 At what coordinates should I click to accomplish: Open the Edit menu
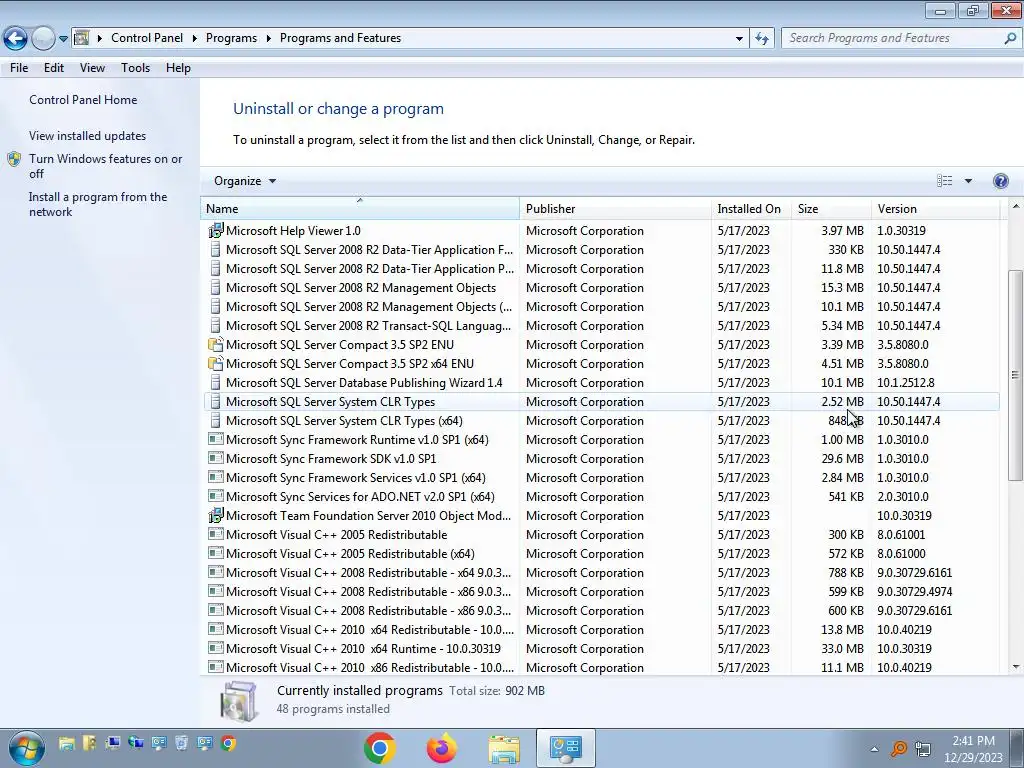pos(54,68)
